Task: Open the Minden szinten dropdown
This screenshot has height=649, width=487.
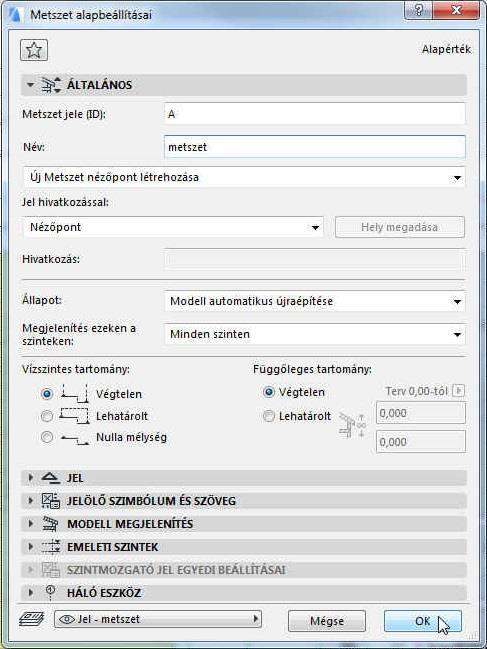Action: (314, 334)
